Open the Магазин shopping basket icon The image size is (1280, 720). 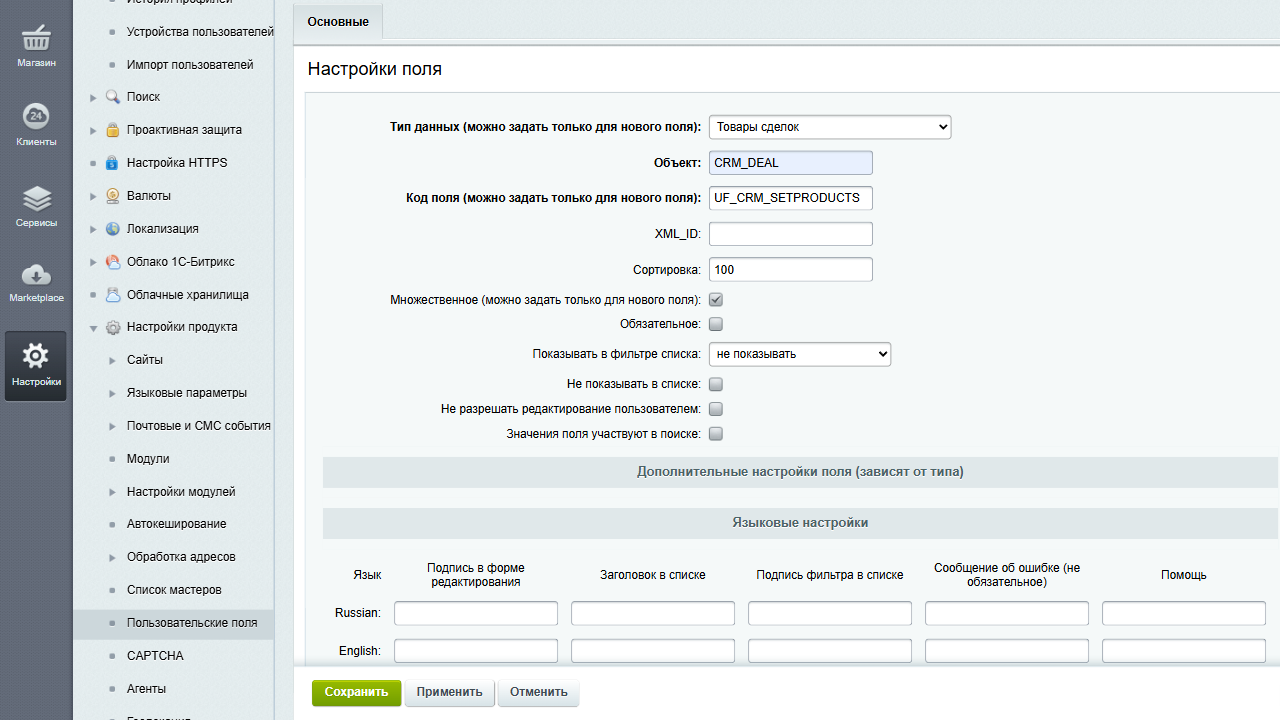tap(36, 39)
